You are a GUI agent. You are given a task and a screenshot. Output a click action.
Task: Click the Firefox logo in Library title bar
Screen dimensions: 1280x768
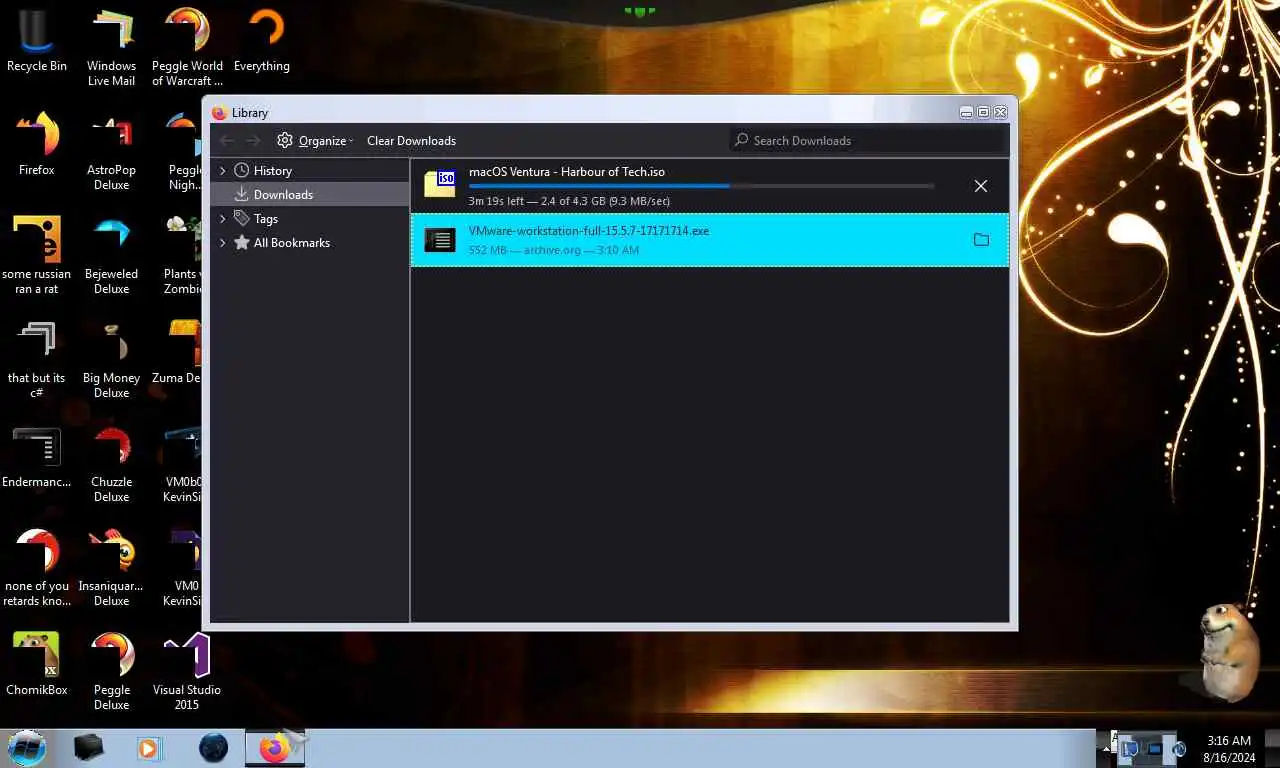click(220, 113)
